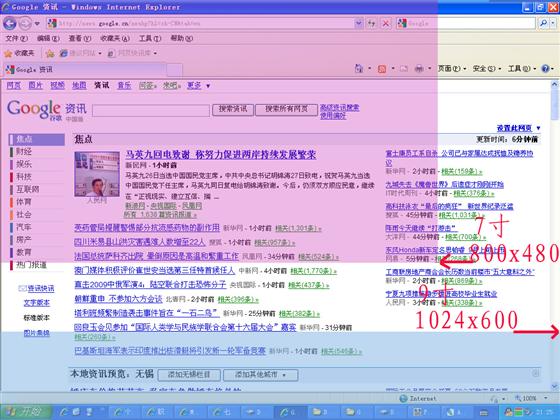Viewport: 560px width, 420px height.
Task: Click the magnifier search icon
Action: (x=543, y=24)
